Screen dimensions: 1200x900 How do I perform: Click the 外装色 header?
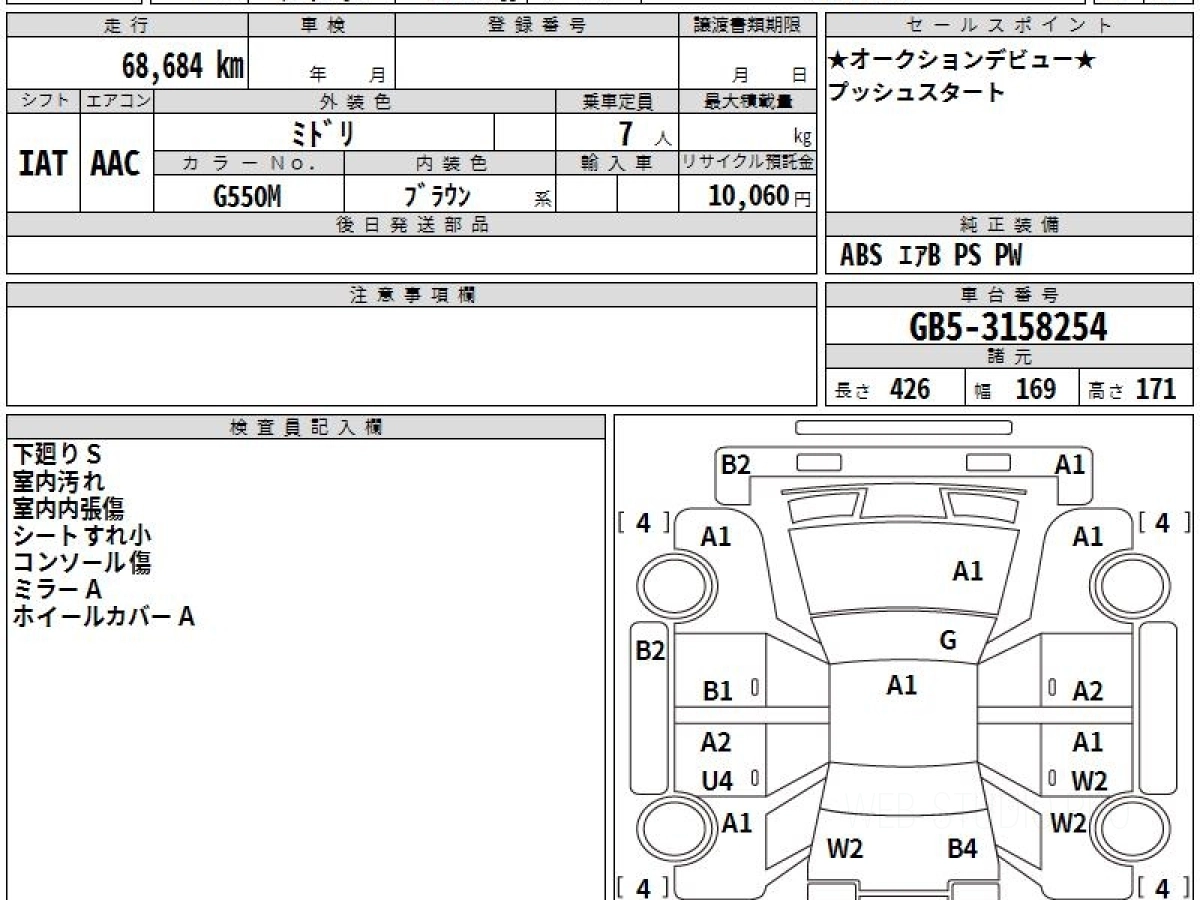pyautogui.click(x=355, y=101)
